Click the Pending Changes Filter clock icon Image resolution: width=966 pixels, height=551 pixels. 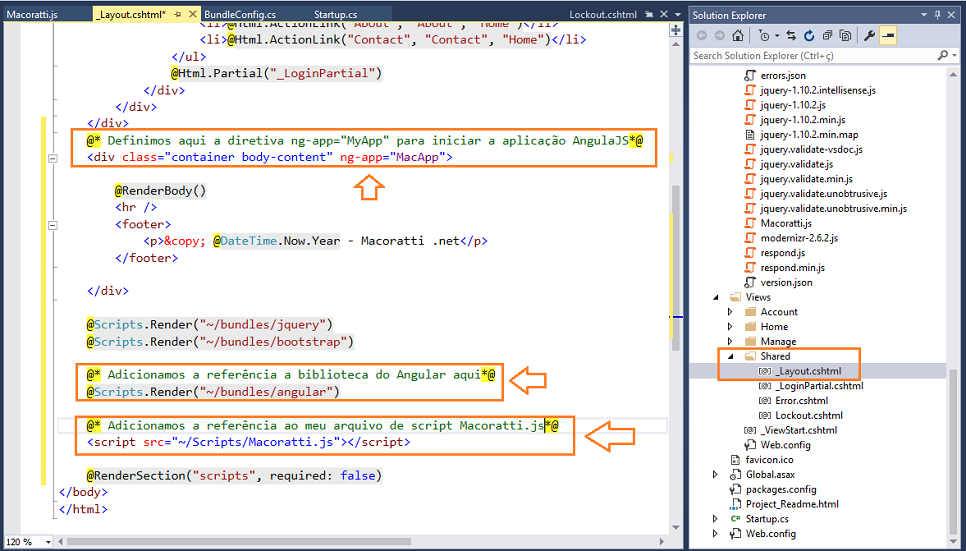[x=764, y=36]
